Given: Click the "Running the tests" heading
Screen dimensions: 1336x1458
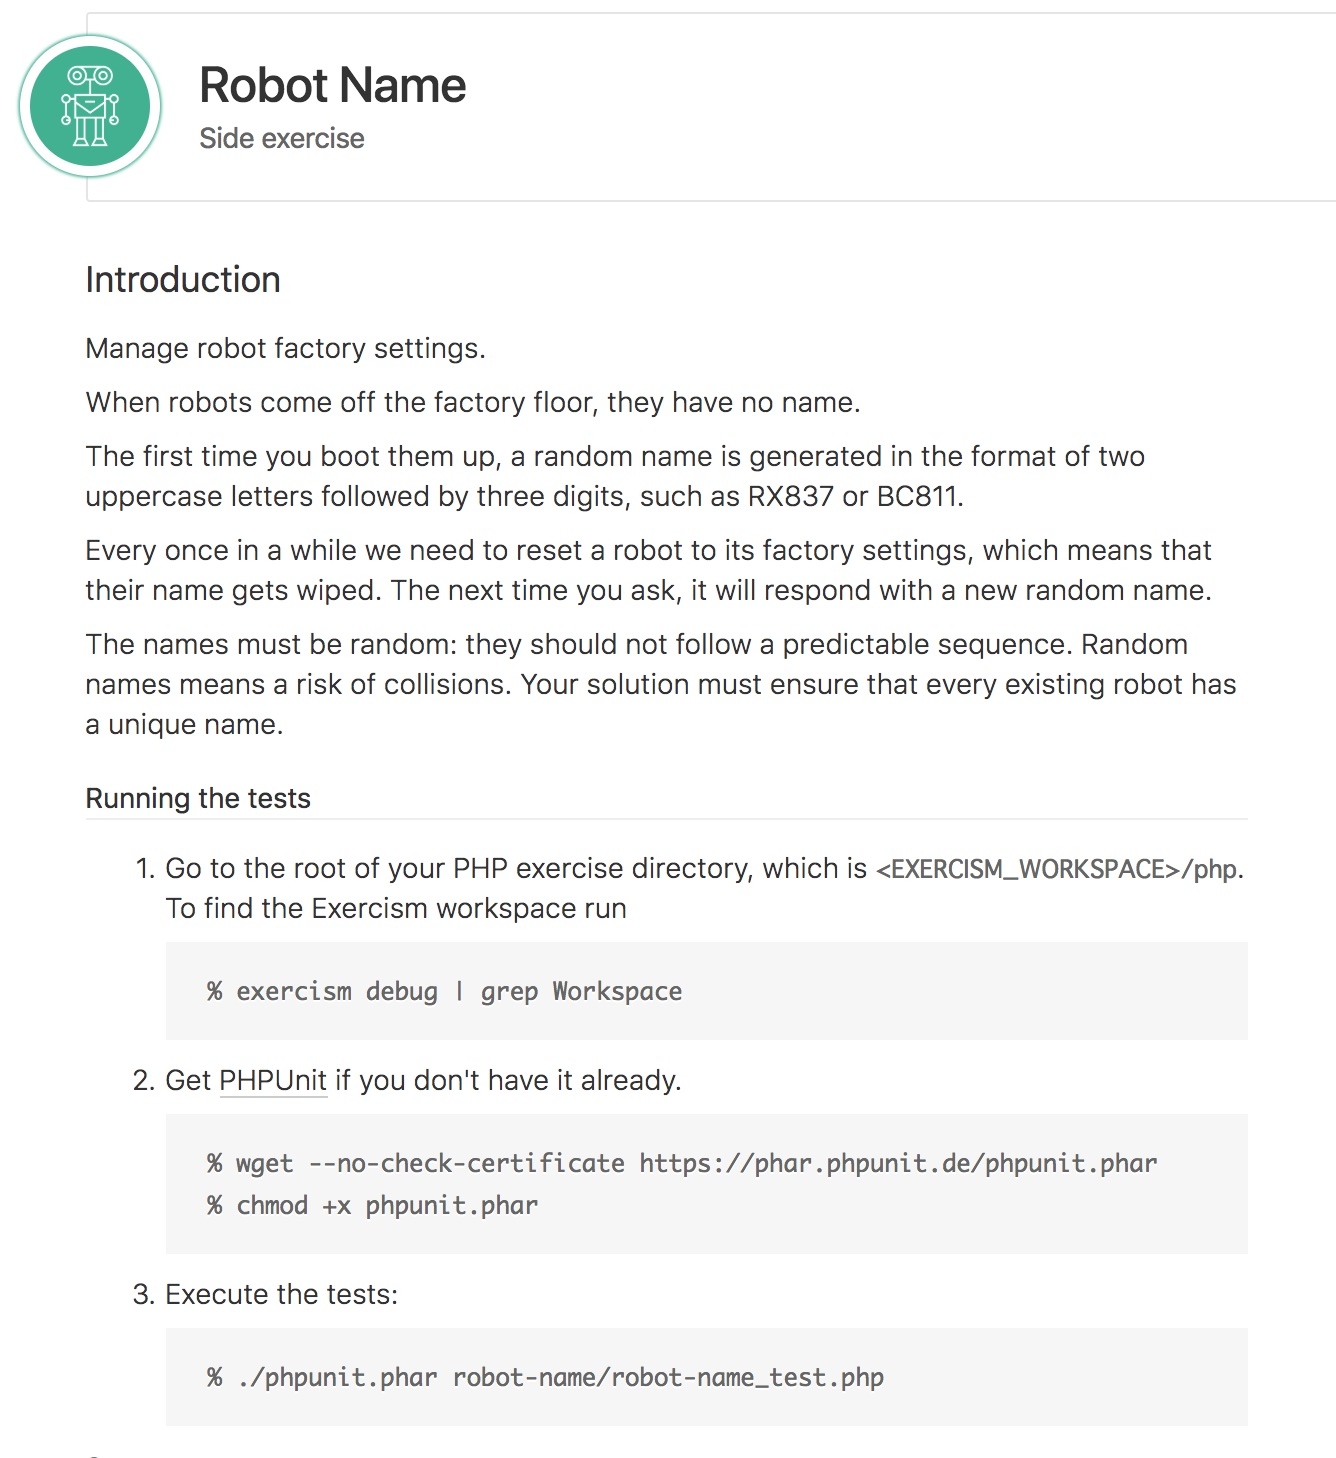Looking at the screenshot, I should pyautogui.click(x=198, y=798).
